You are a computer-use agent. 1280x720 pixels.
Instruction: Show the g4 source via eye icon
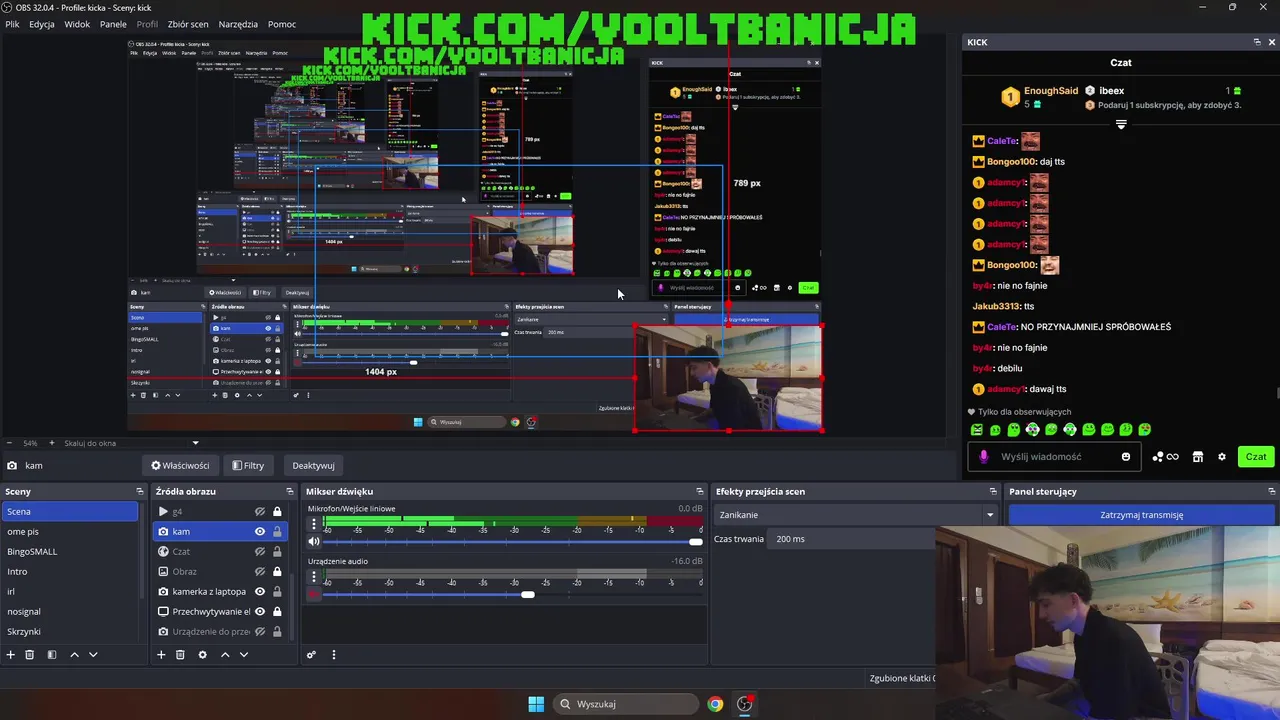[260, 511]
